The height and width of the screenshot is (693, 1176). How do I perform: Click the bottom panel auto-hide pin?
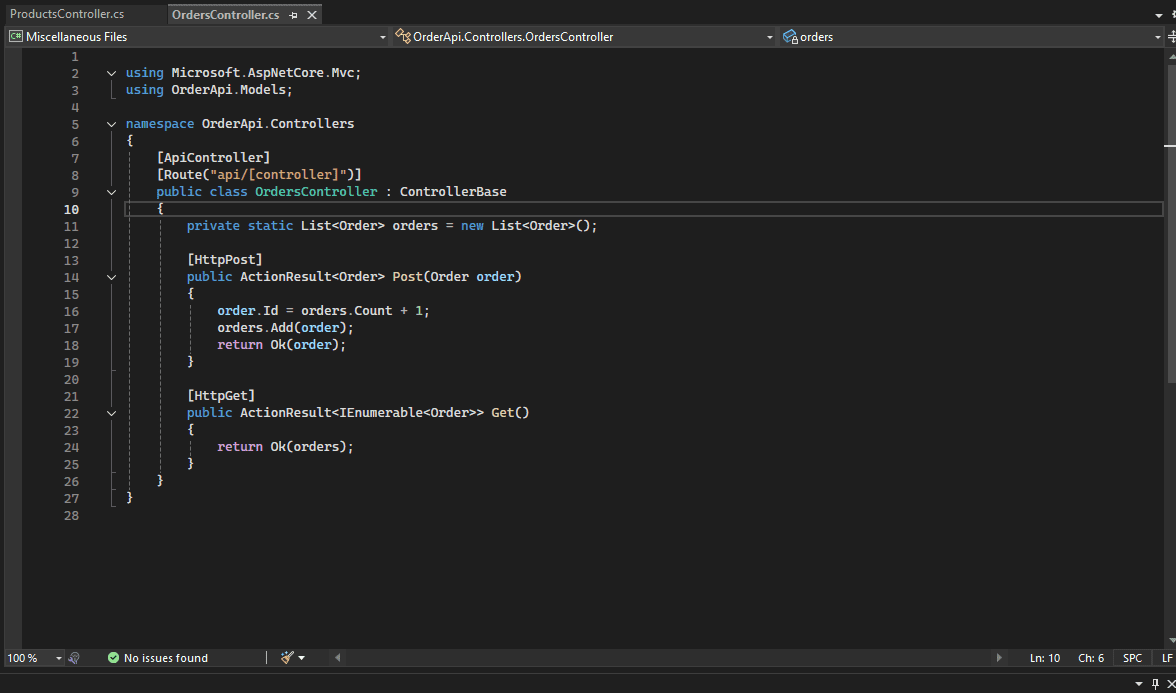tap(1155, 683)
